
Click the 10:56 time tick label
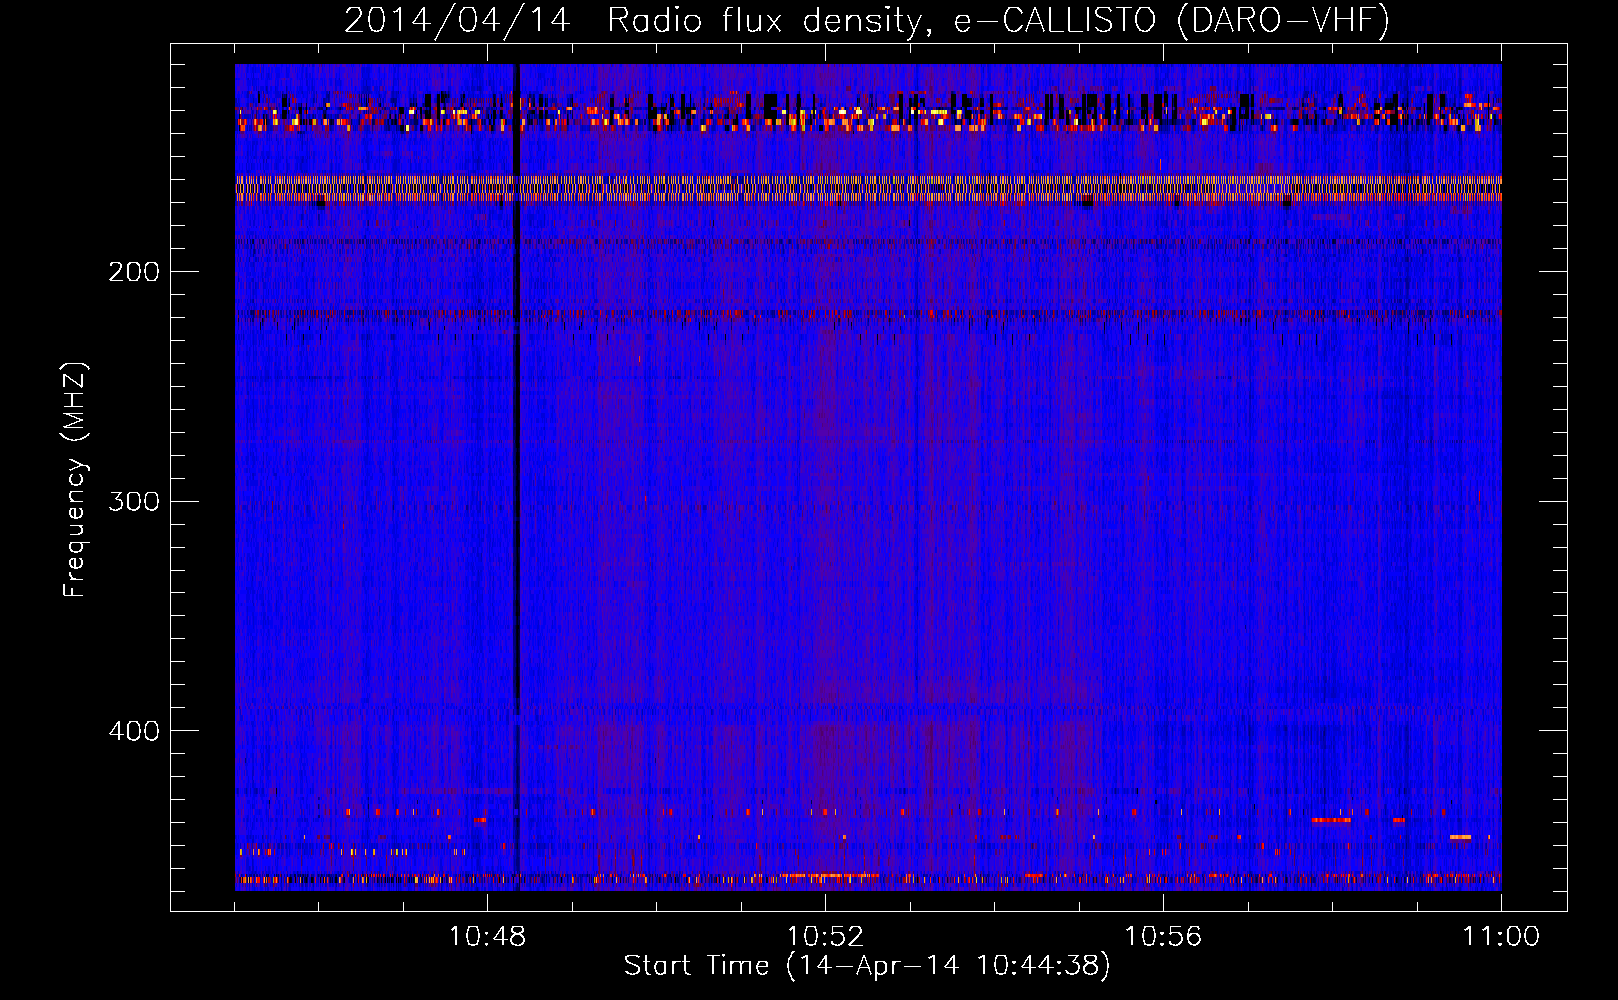click(1163, 937)
